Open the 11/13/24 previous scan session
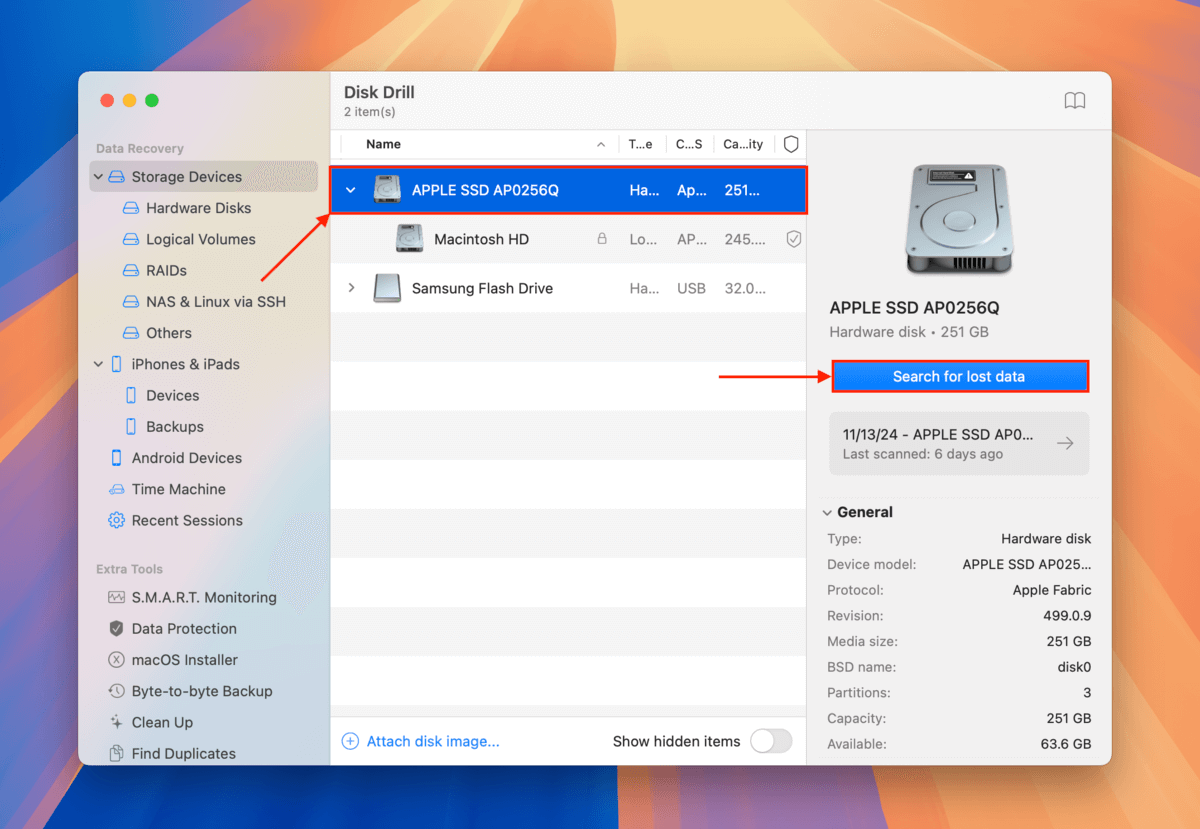1200x829 pixels. pos(959,443)
